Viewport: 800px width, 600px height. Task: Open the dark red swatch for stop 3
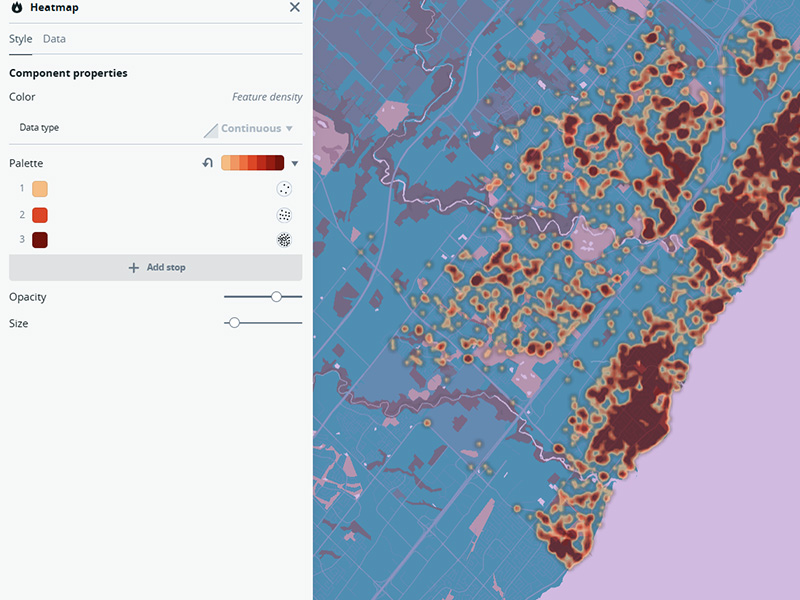[38, 240]
